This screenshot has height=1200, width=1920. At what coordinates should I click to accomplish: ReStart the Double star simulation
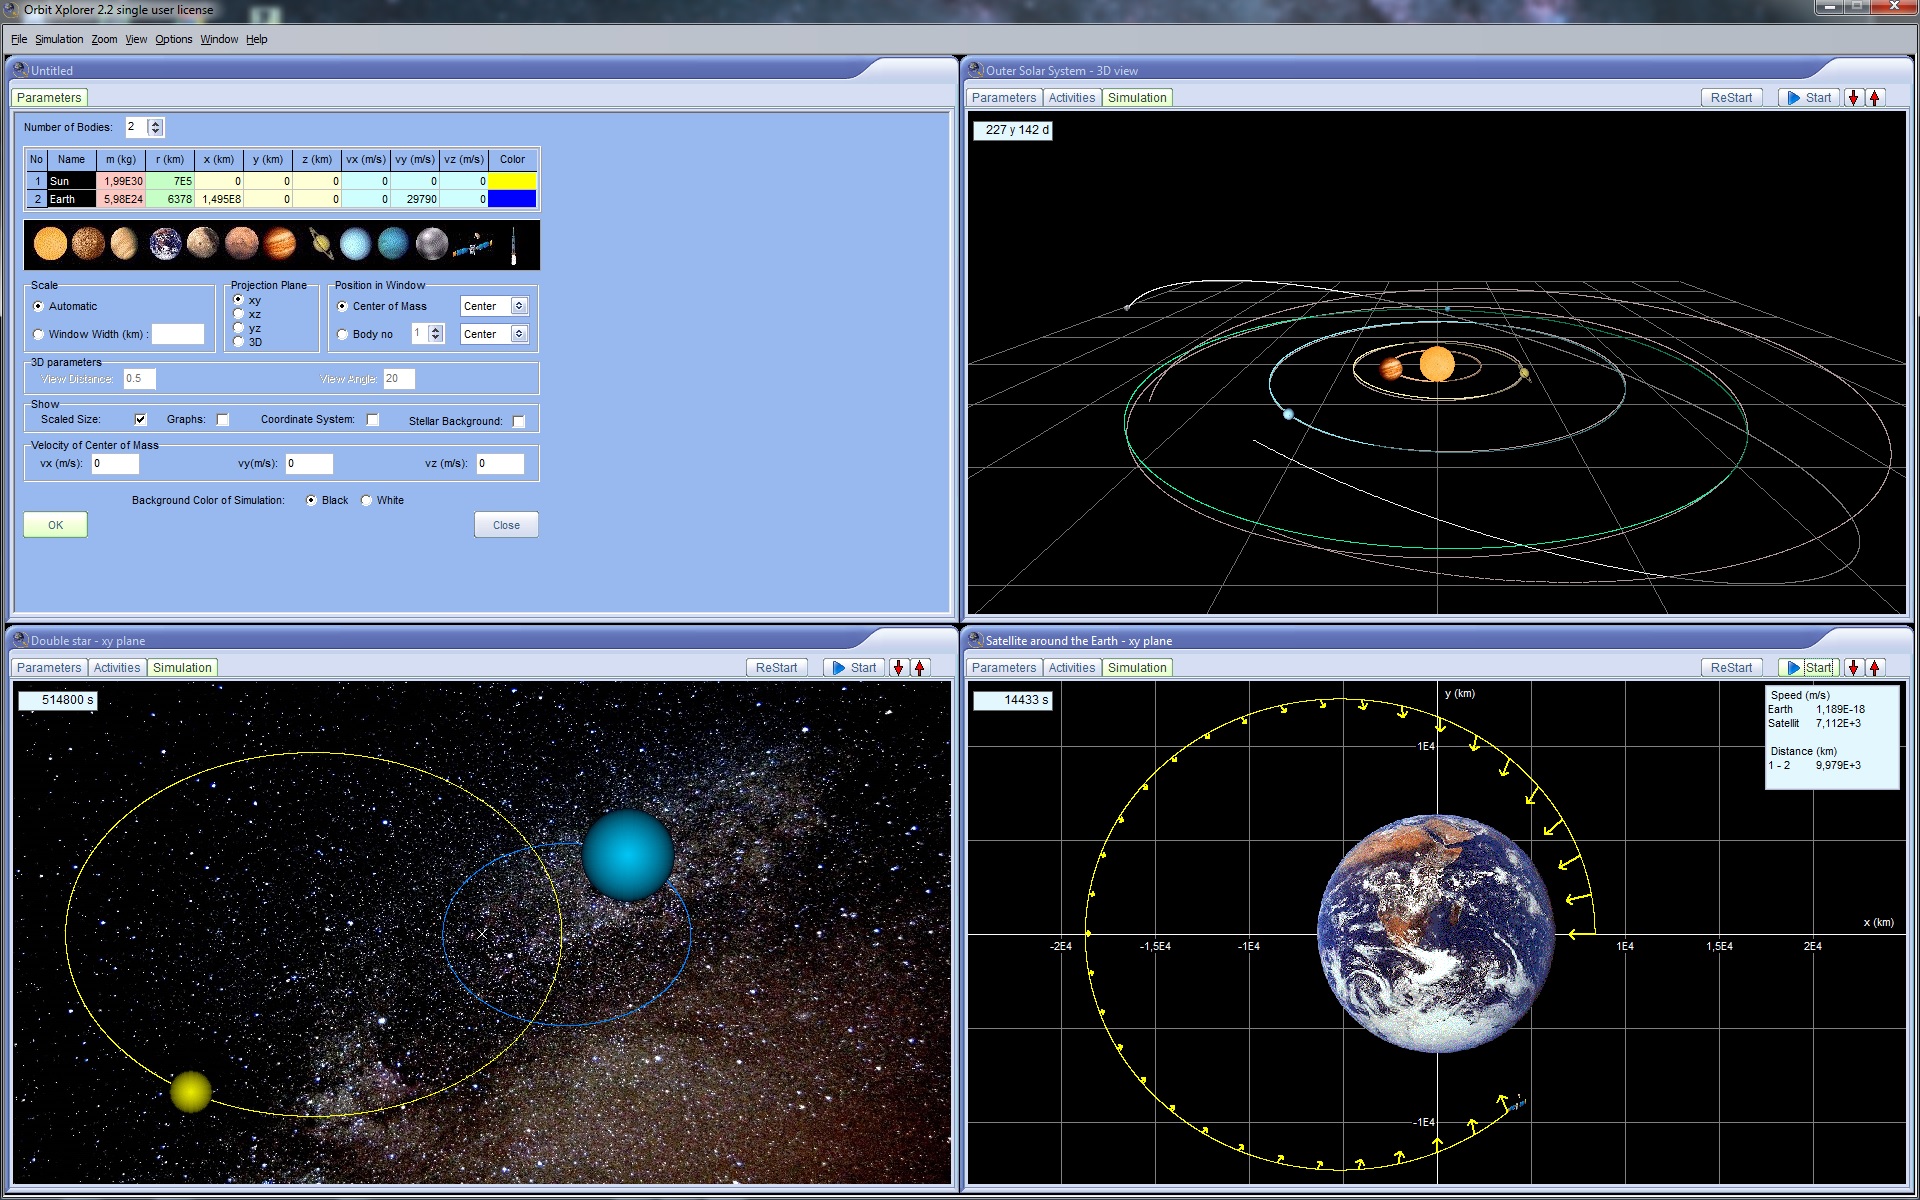(x=776, y=667)
